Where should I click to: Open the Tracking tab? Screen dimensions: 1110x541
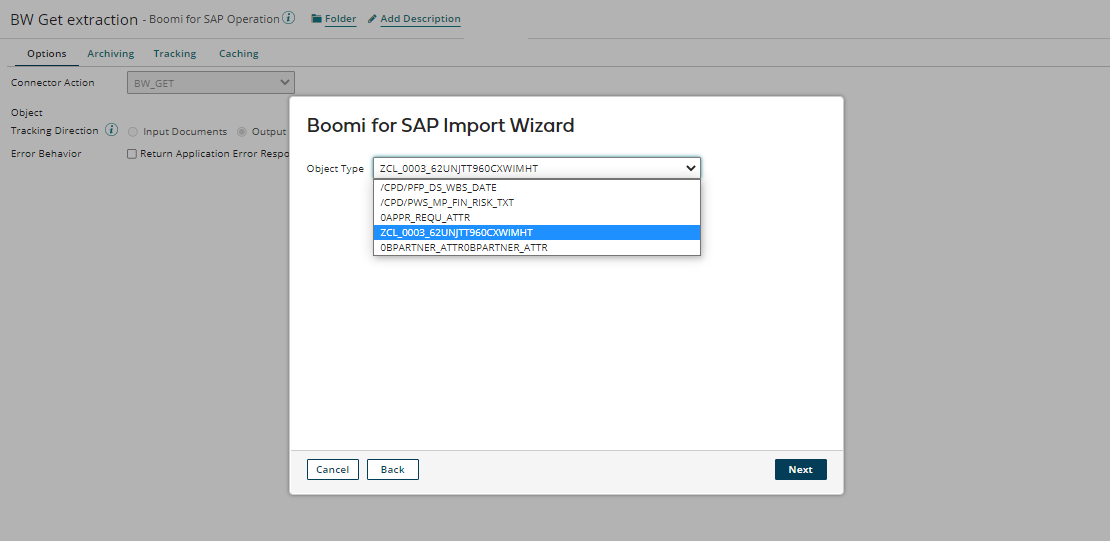tap(175, 54)
